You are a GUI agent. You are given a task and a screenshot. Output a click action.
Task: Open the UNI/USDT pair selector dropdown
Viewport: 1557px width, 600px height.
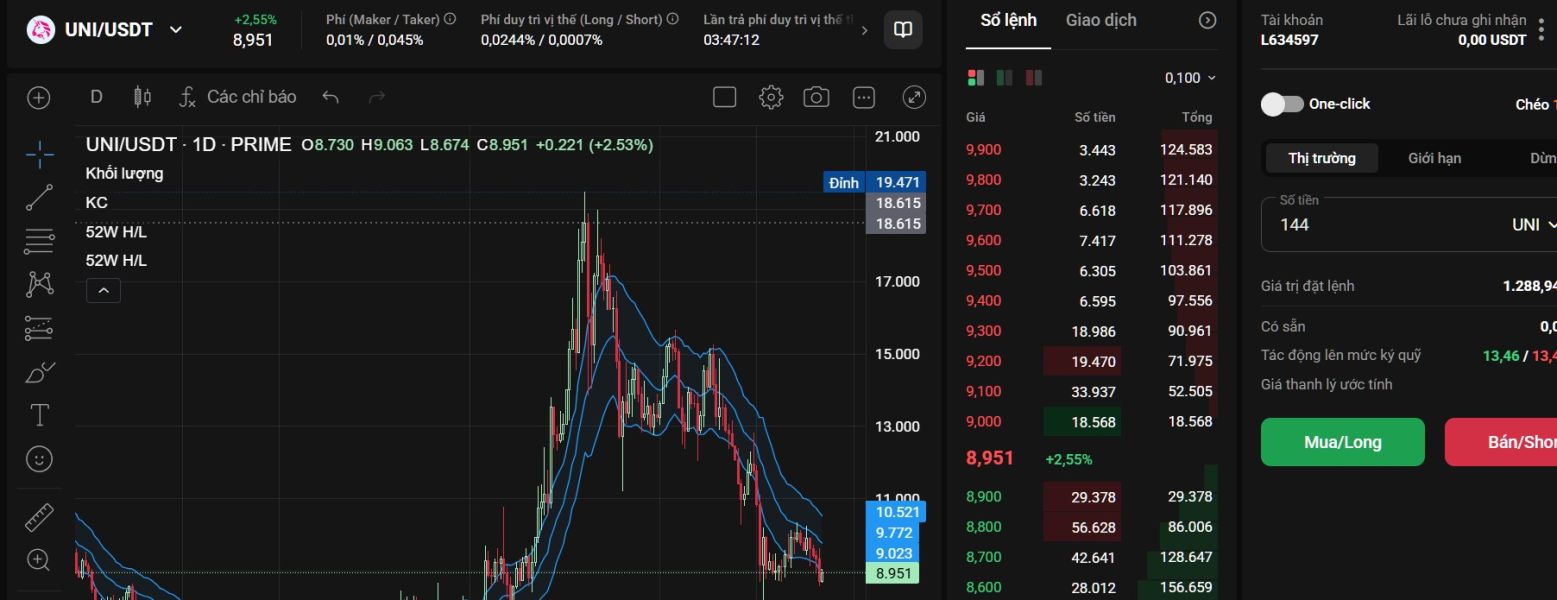click(x=176, y=30)
